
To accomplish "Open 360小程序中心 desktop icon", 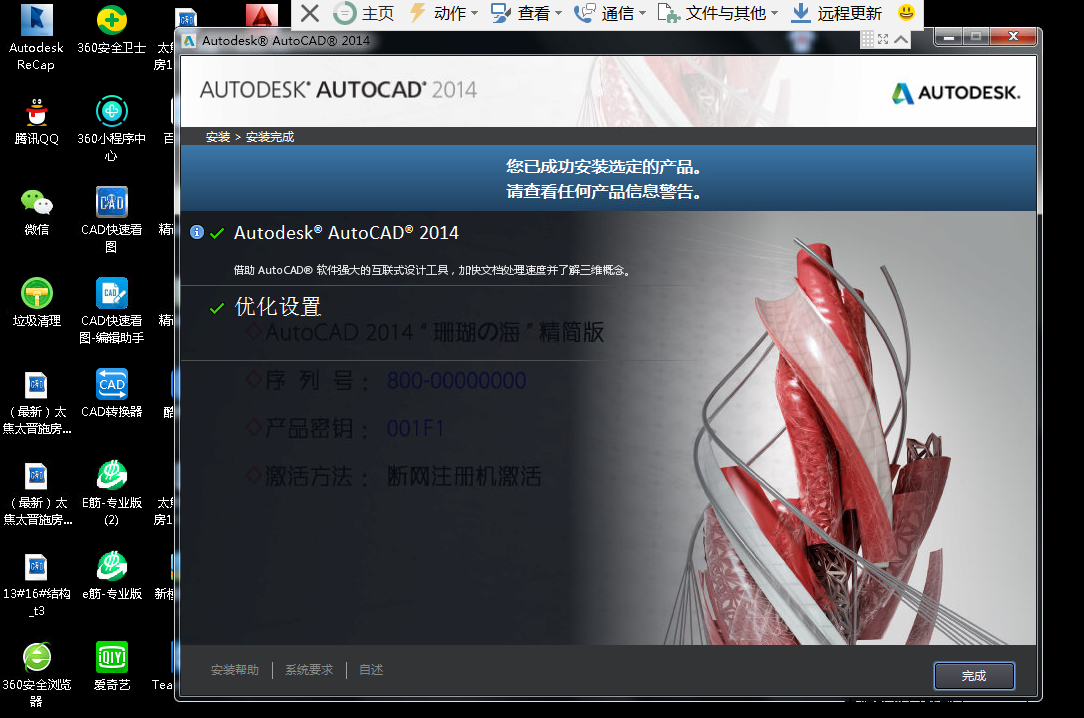I will (111, 129).
